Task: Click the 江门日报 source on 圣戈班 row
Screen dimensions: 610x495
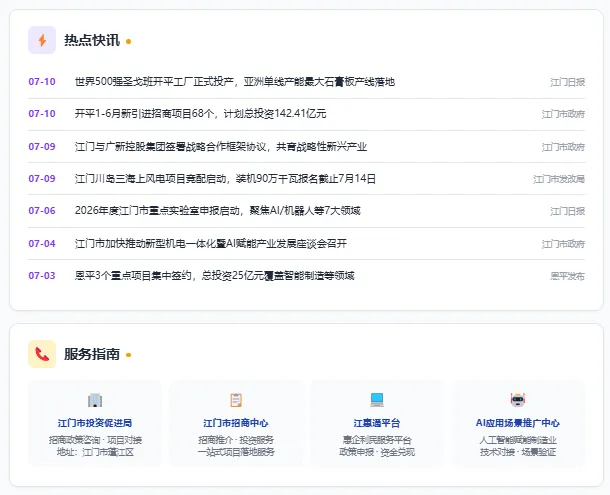Action: 568,82
